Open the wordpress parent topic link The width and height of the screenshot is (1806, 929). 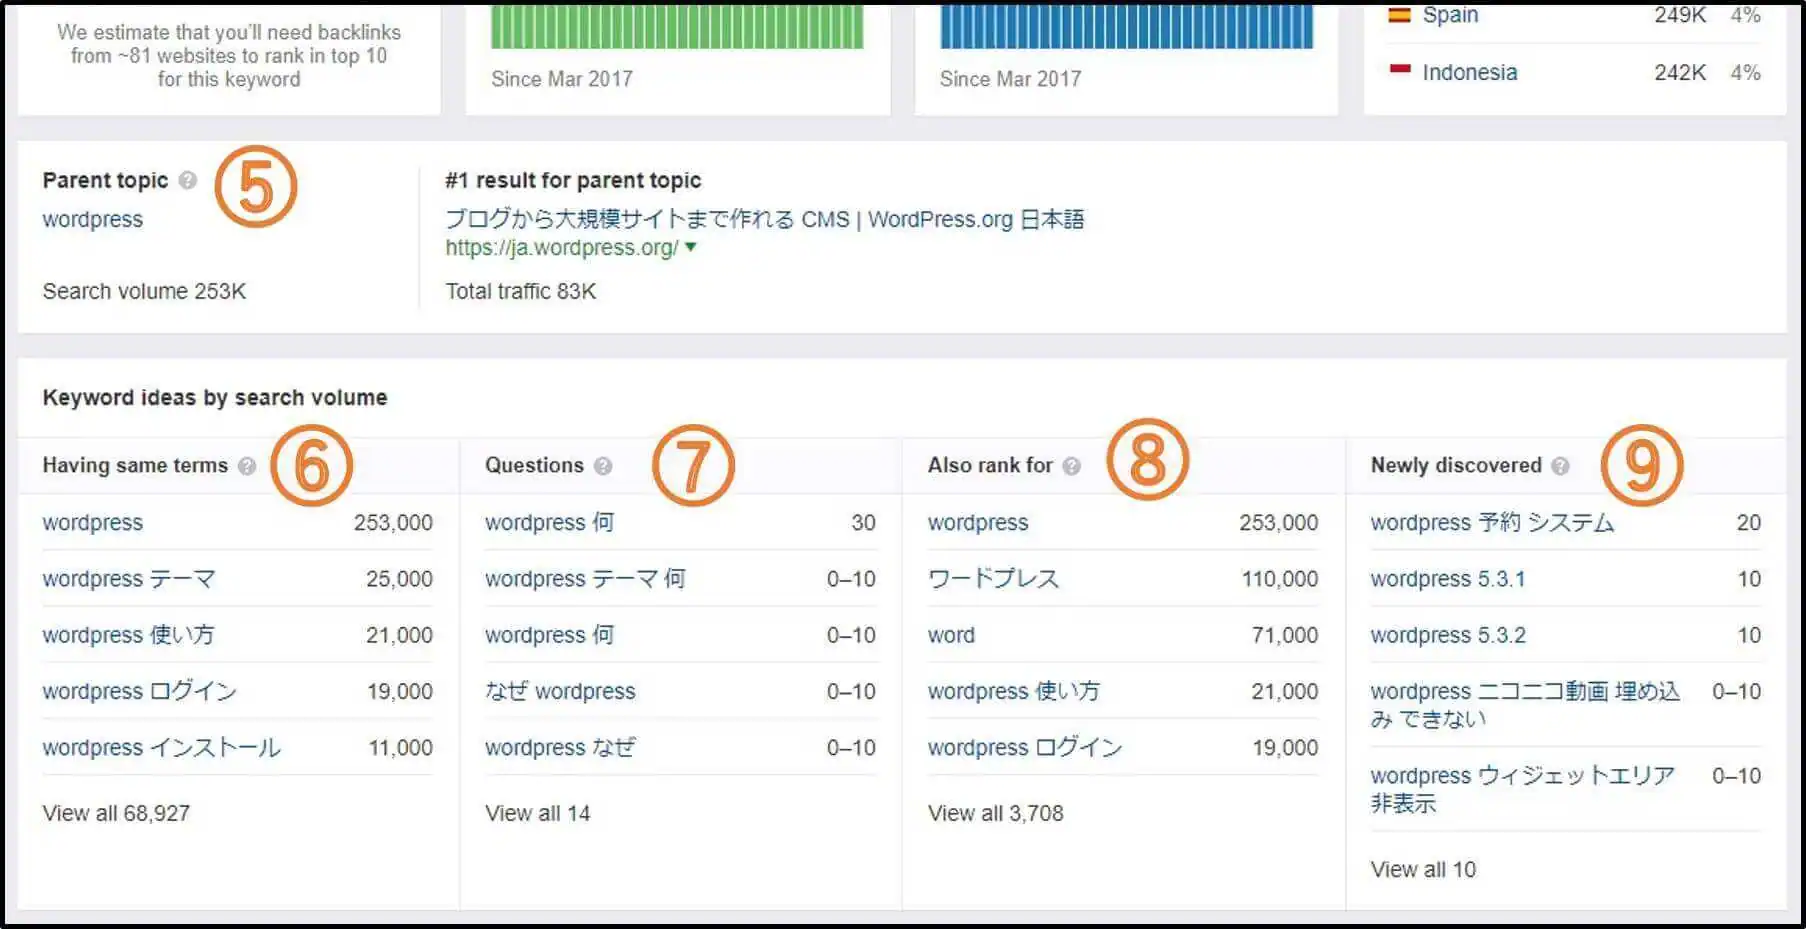pos(92,219)
